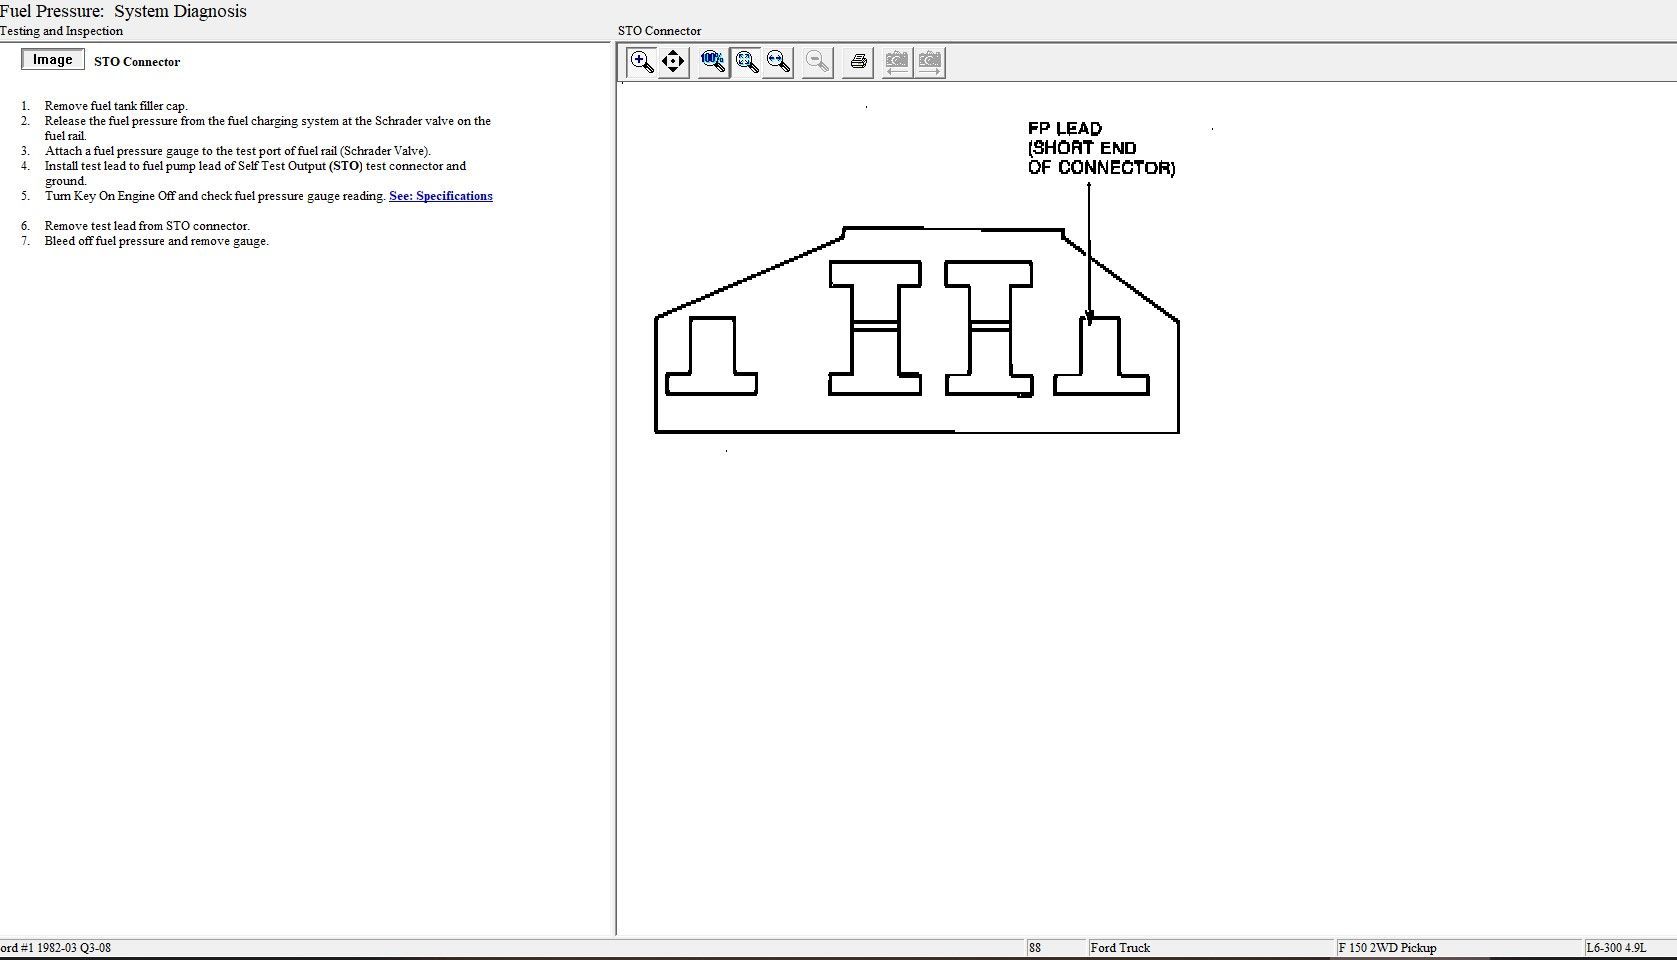Go to previous image with camera icon
This screenshot has height=960, width=1677.
pos(897,62)
